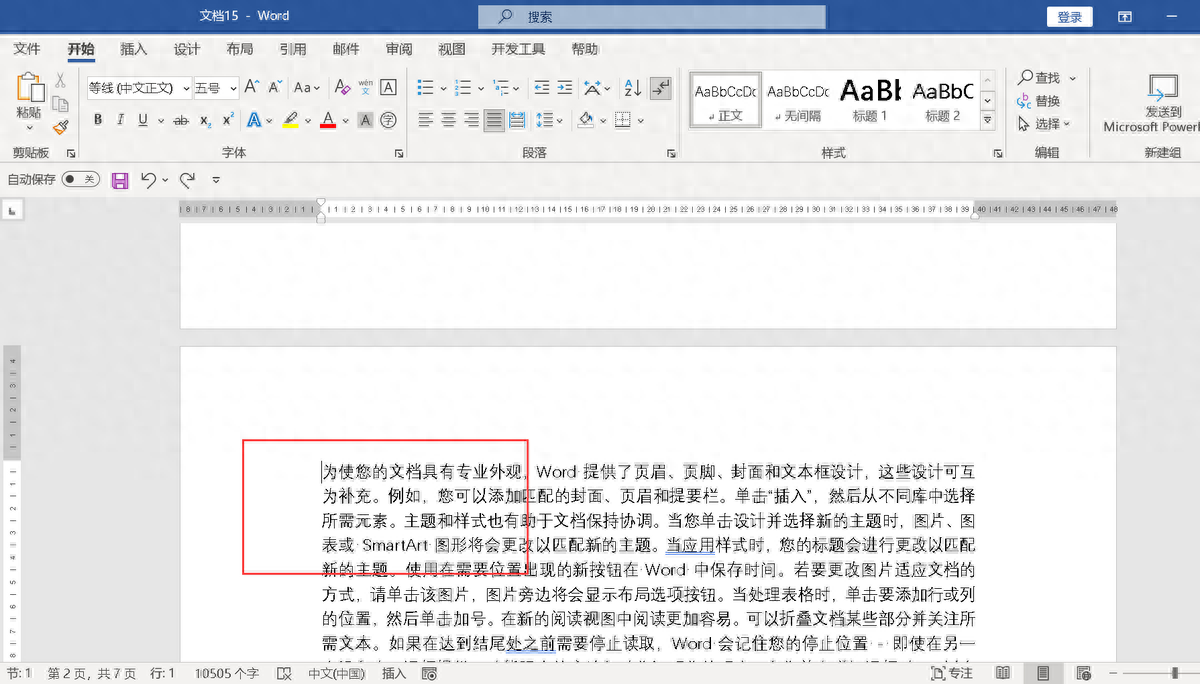Viewport: 1200px width, 684px height.
Task: Open the phonetic guide (wén) tool
Action: coord(366,88)
